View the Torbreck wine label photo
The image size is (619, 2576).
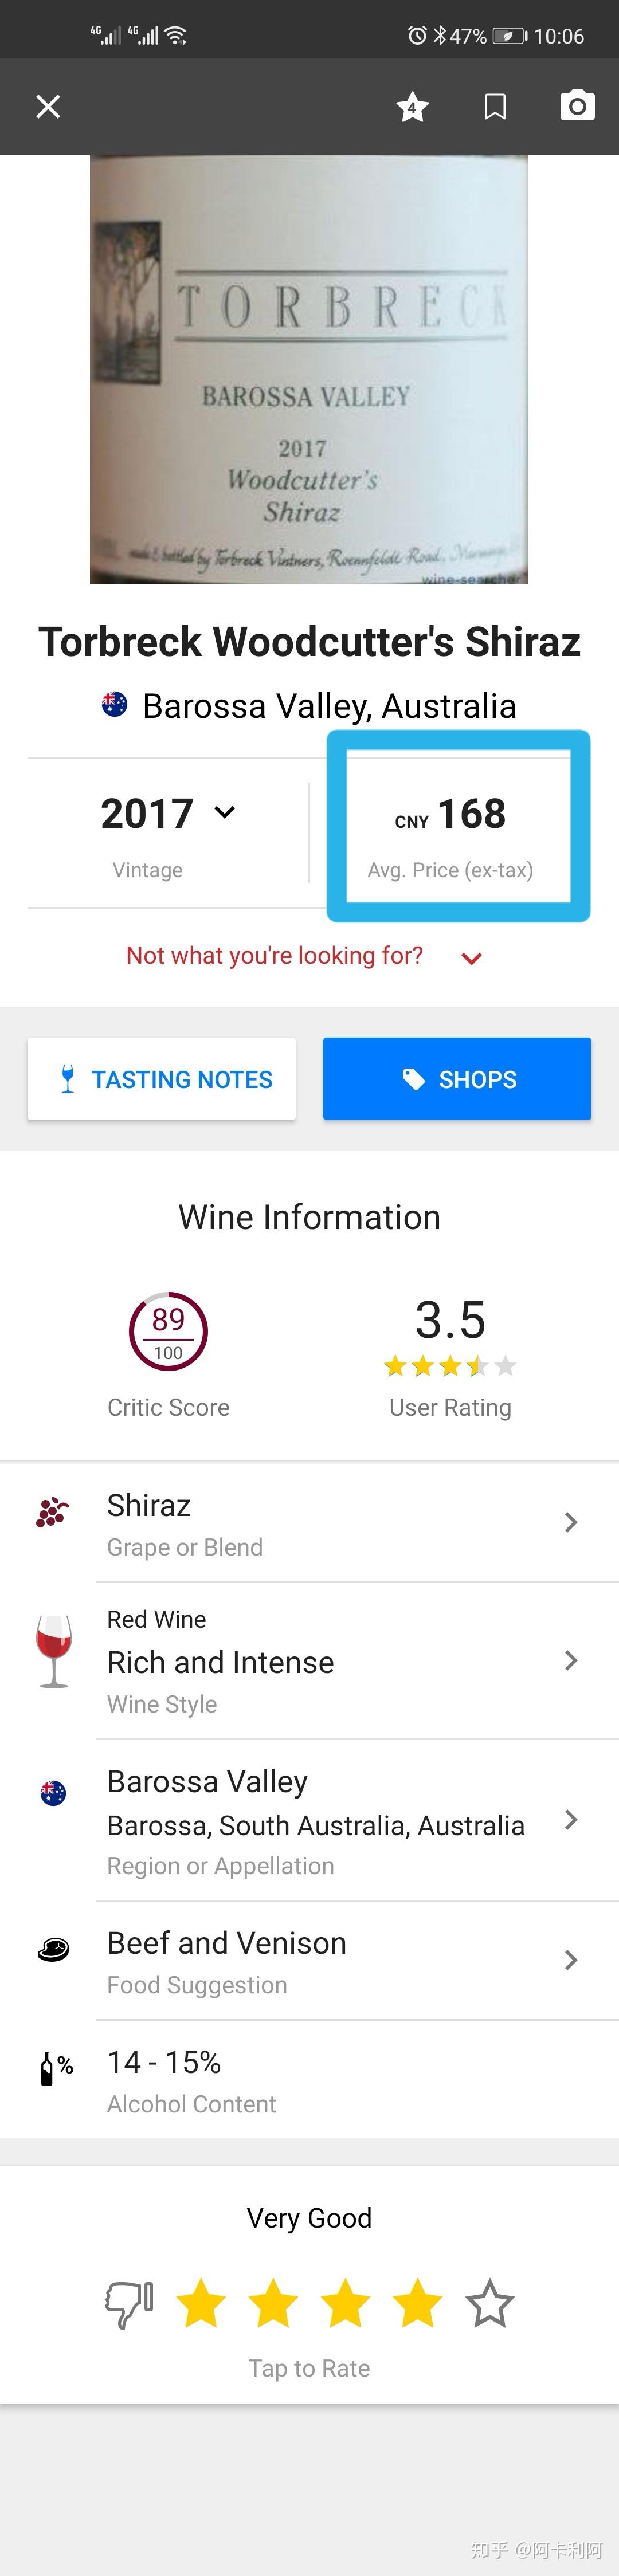(309, 370)
